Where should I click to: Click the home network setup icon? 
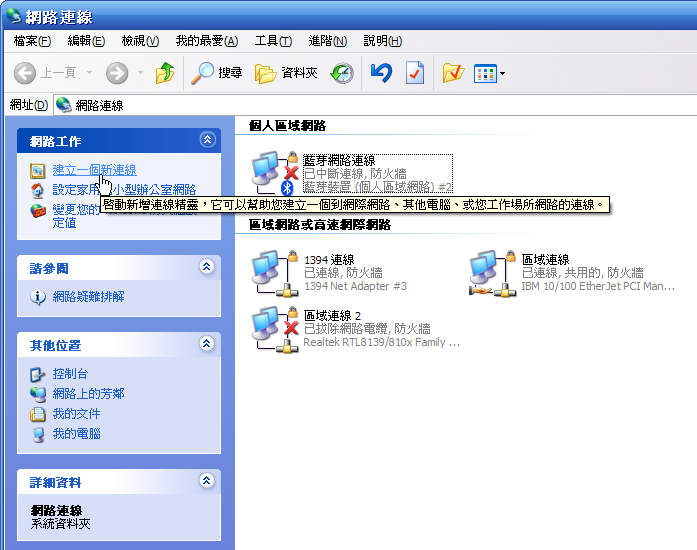tap(38, 190)
